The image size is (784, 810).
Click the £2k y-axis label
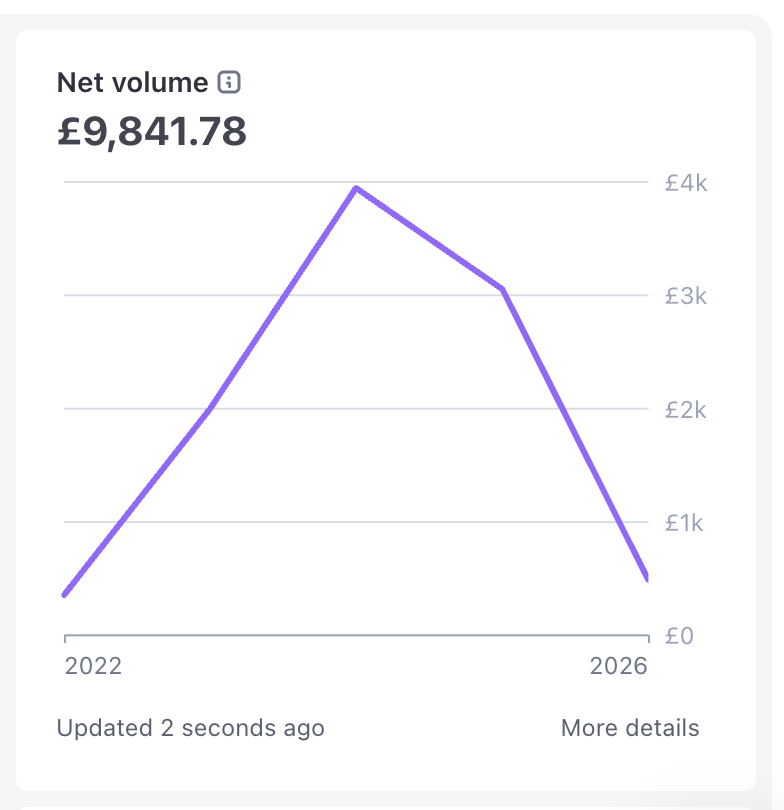[685, 409]
